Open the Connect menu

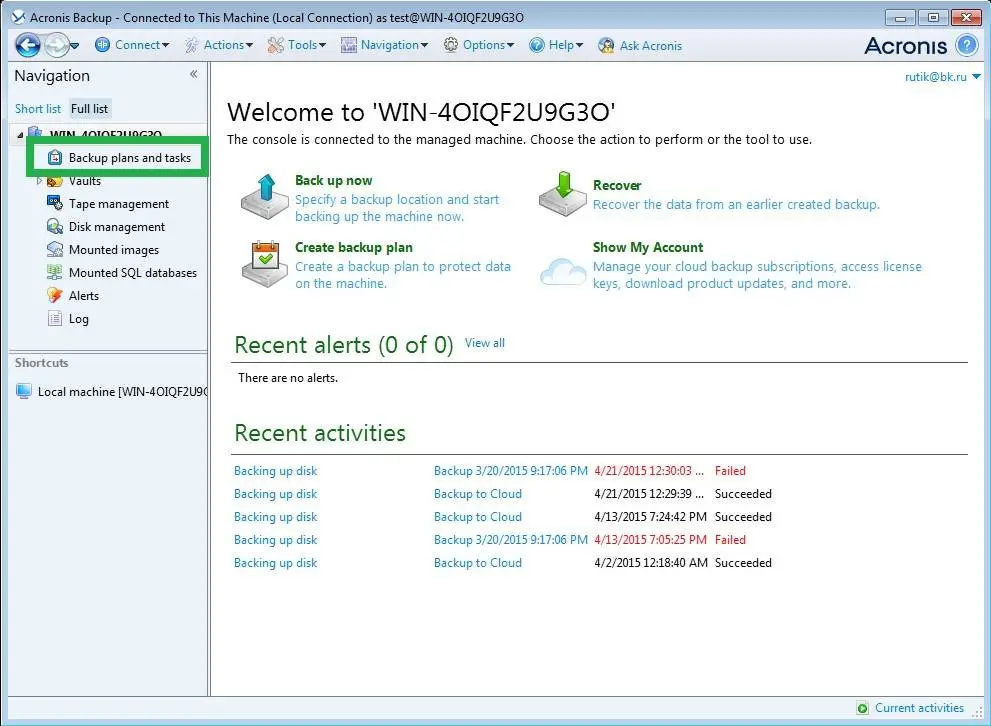coord(132,45)
